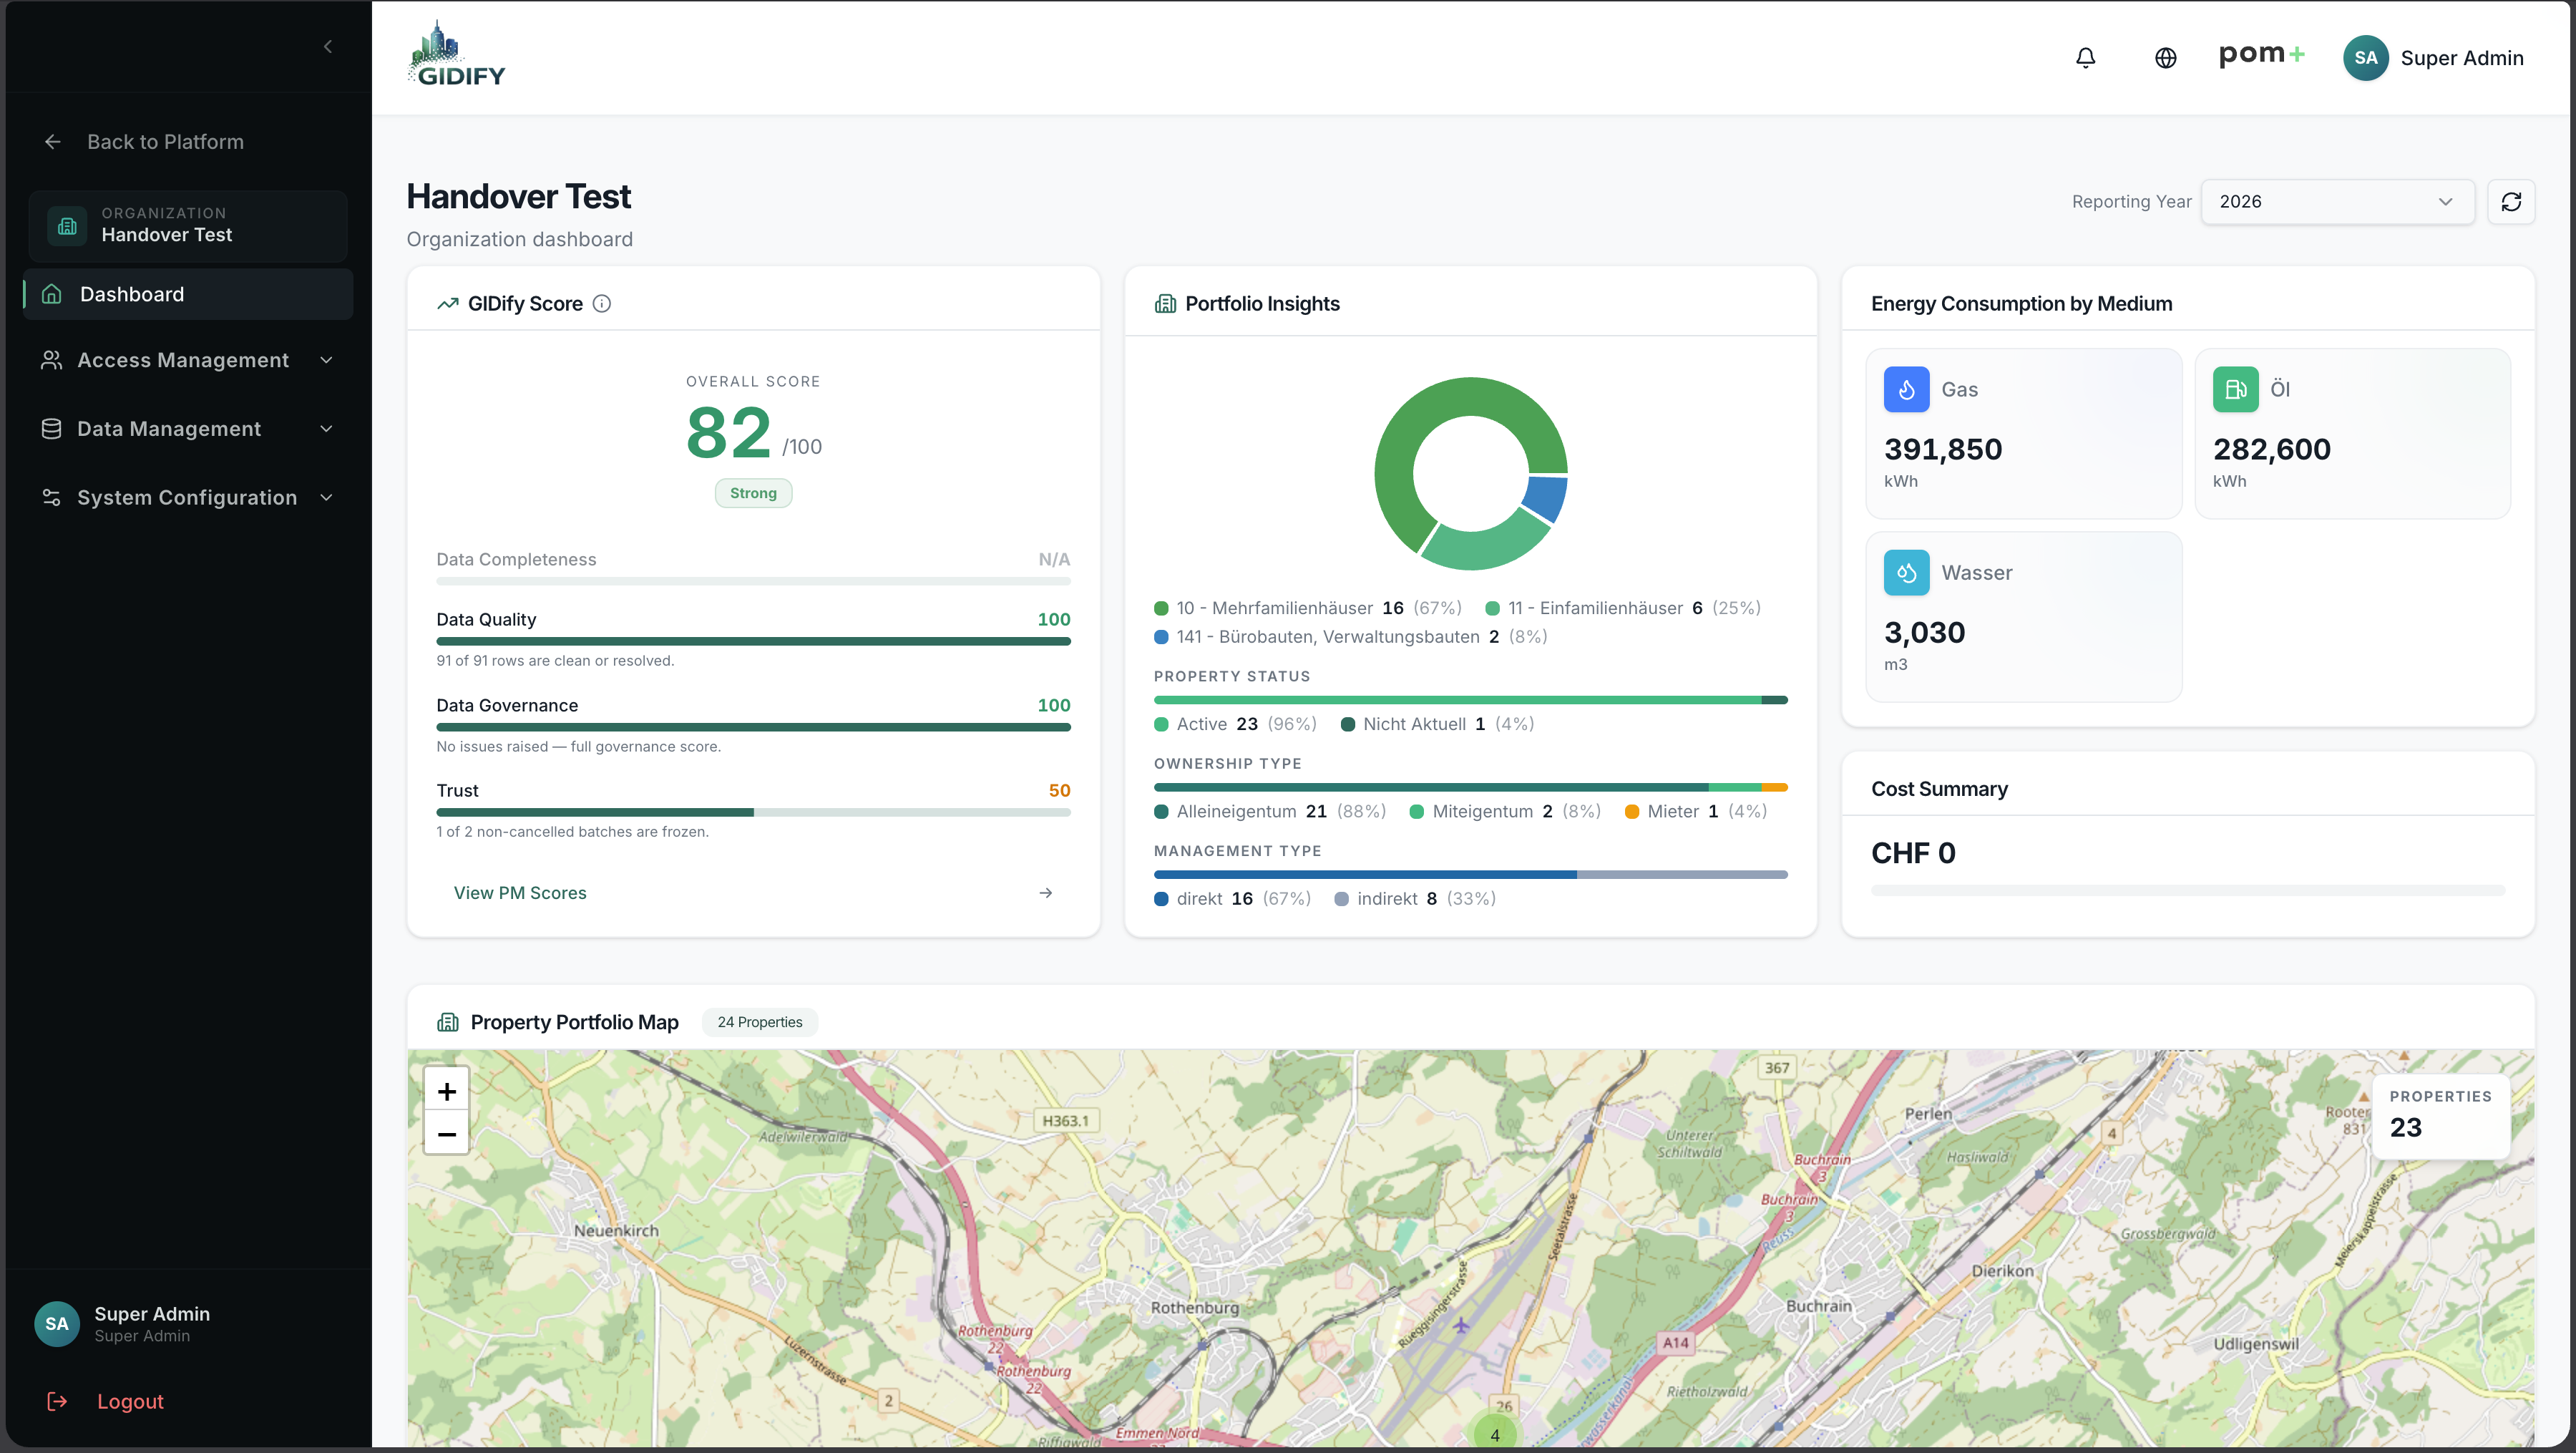The width and height of the screenshot is (2576, 1453).
Task: Refresh the dashboard data
Action: [2511, 202]
